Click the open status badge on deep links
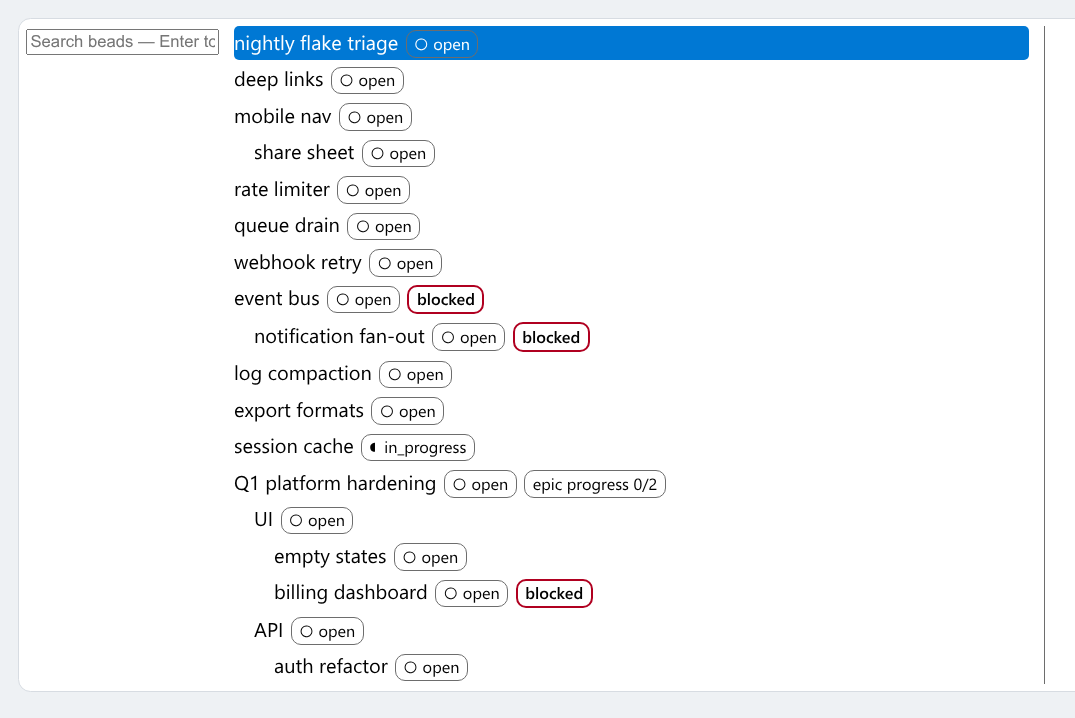The width and height of the screenshot is (1075, 718). [x=367, y=81]
